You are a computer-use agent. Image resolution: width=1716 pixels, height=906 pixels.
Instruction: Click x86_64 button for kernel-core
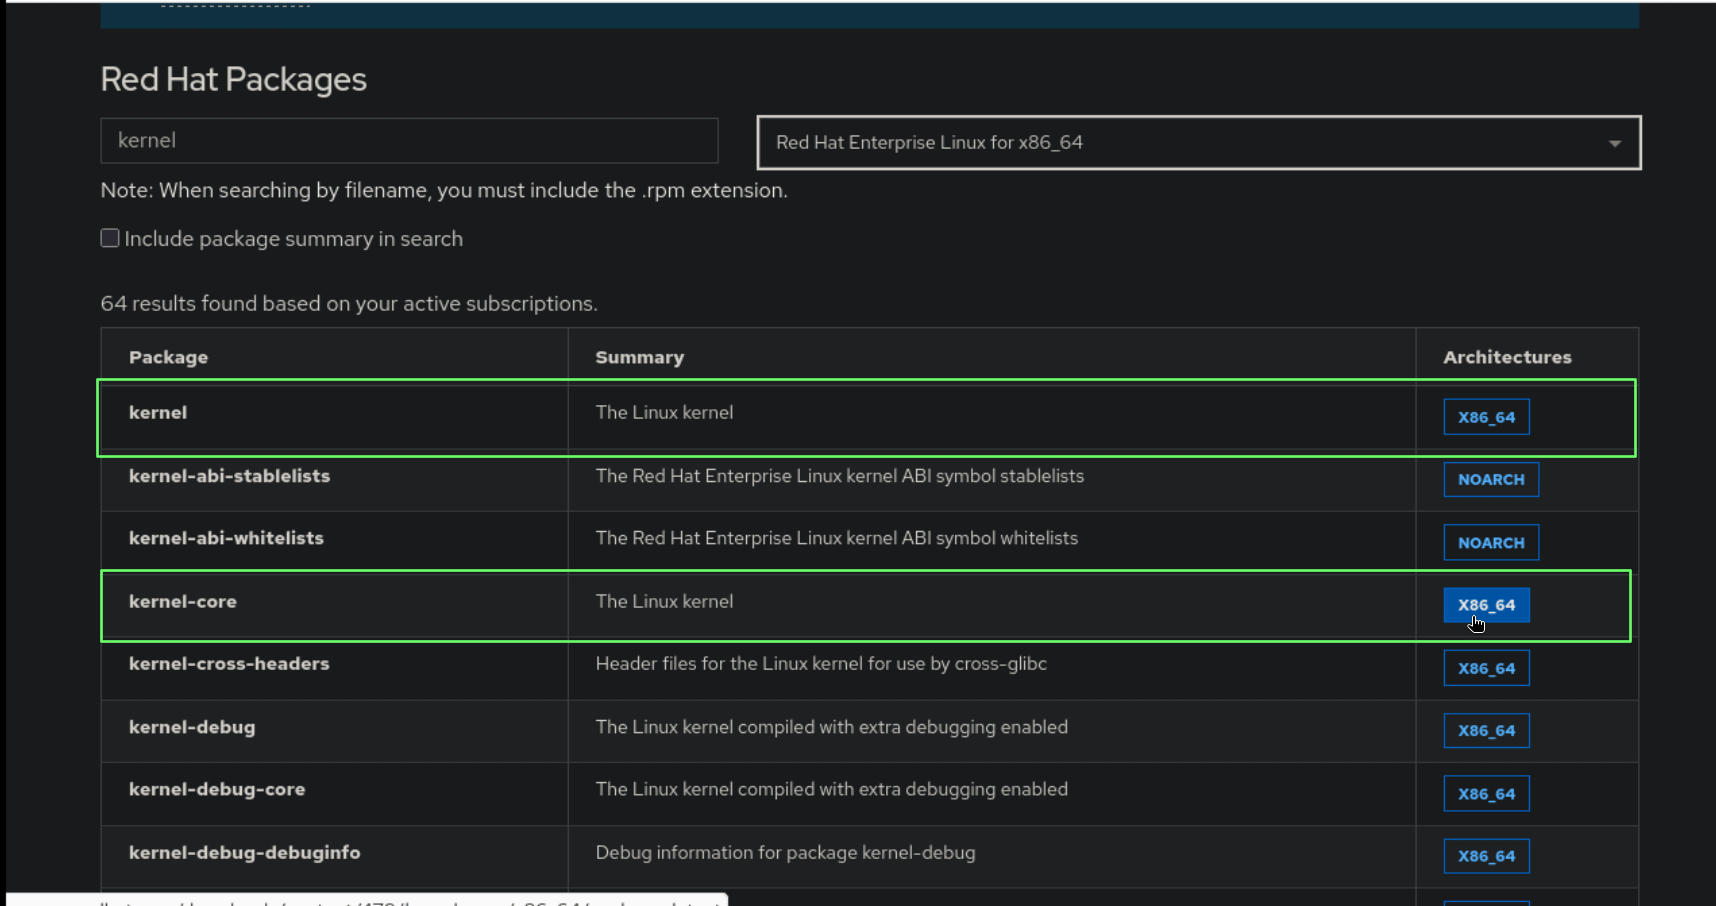(1486, 605)
